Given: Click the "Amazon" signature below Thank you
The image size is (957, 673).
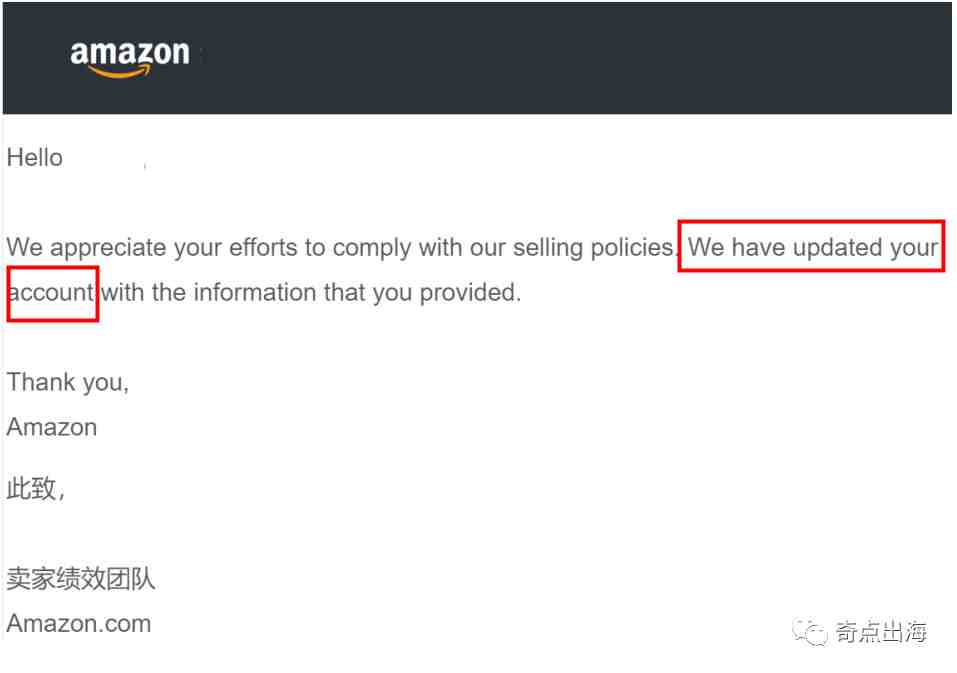Looking at the screenshot, I should pyautogui.click(x=52, y=427).
